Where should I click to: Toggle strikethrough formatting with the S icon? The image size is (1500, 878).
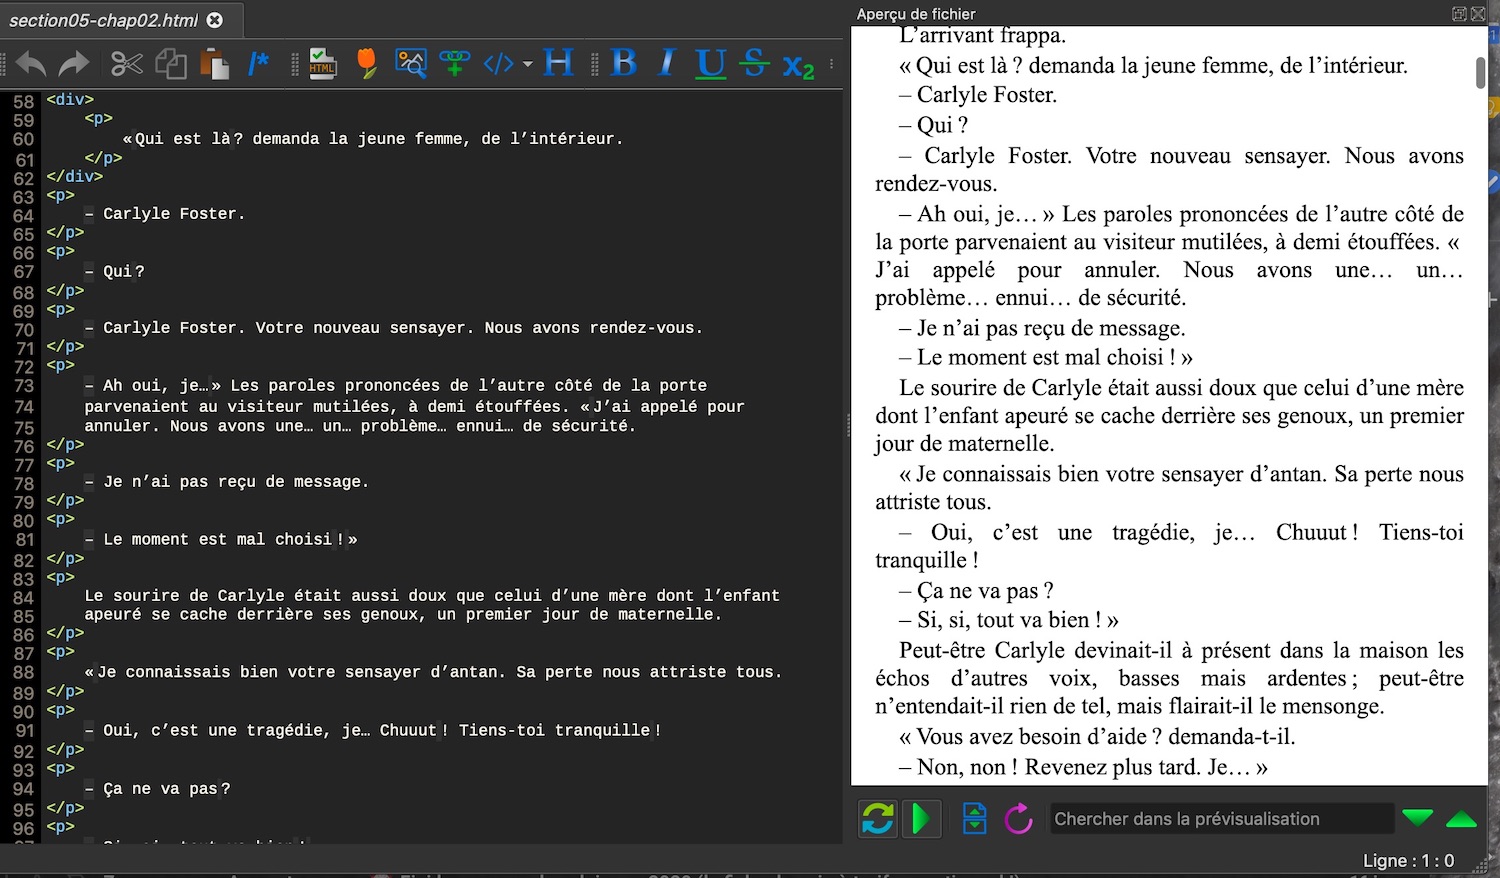point(755,64)
